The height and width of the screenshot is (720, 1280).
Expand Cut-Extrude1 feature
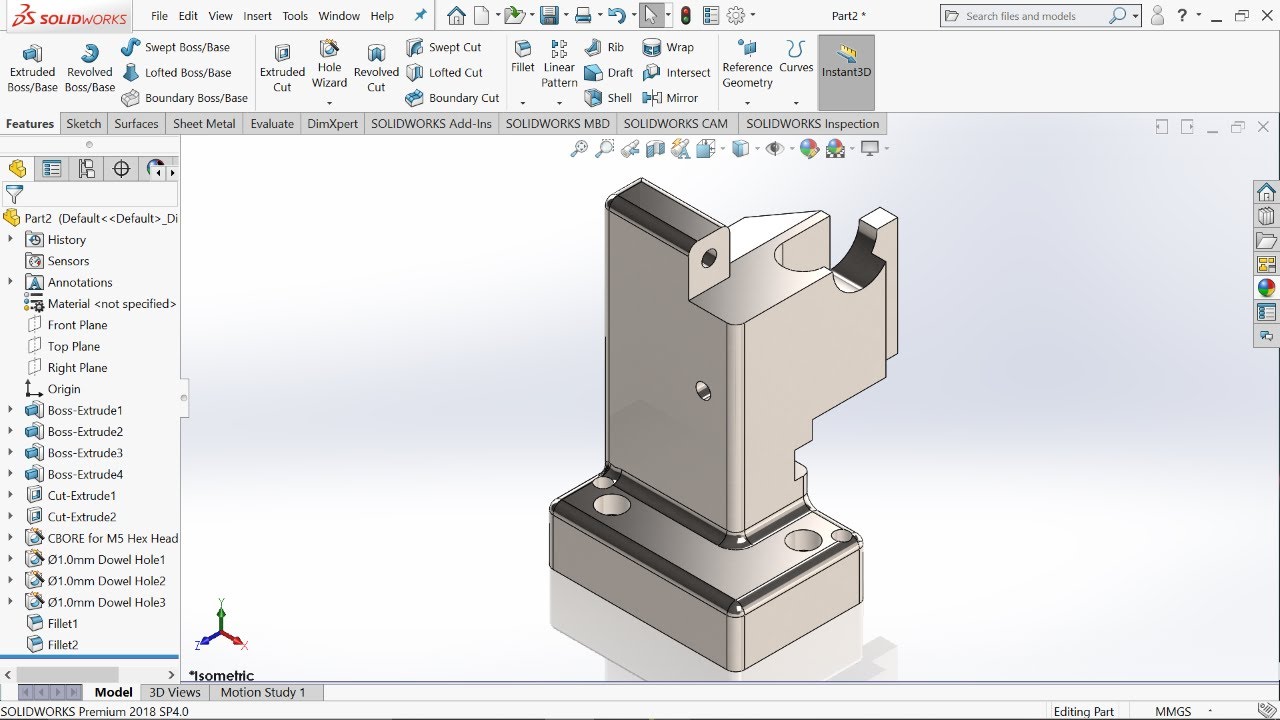10,495
